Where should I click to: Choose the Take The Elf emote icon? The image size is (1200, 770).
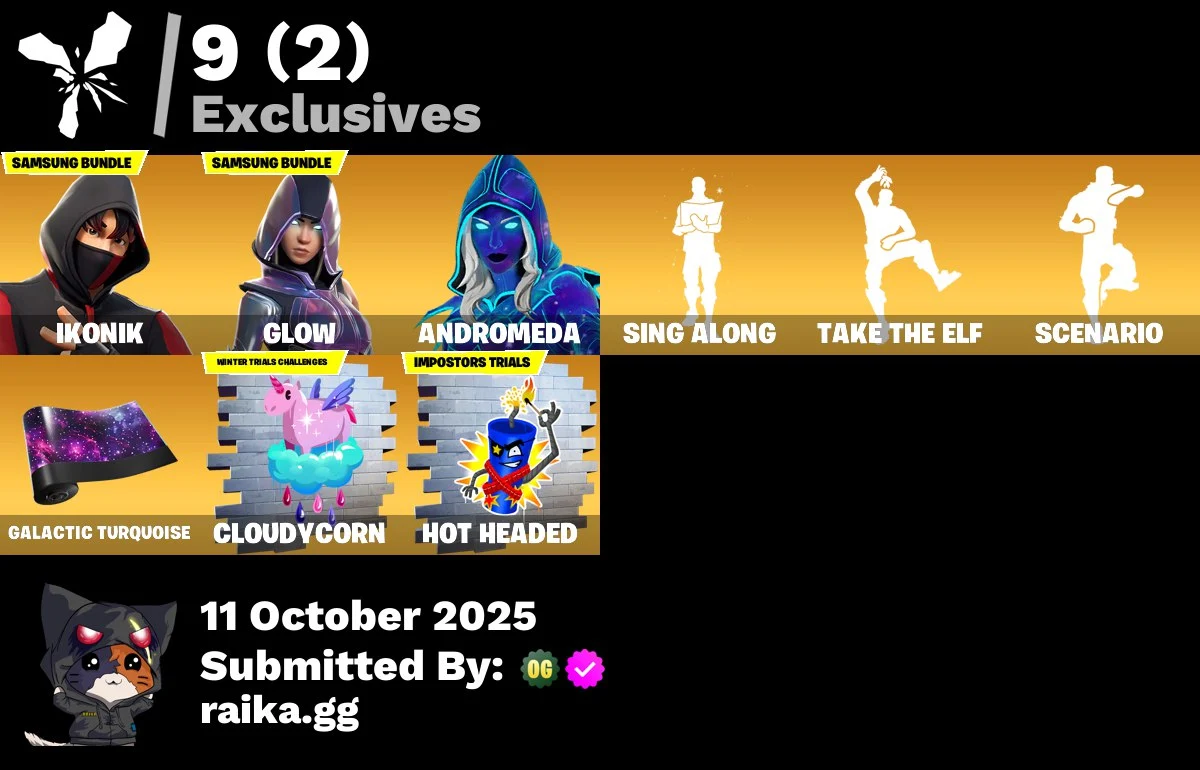coord(900,255)
